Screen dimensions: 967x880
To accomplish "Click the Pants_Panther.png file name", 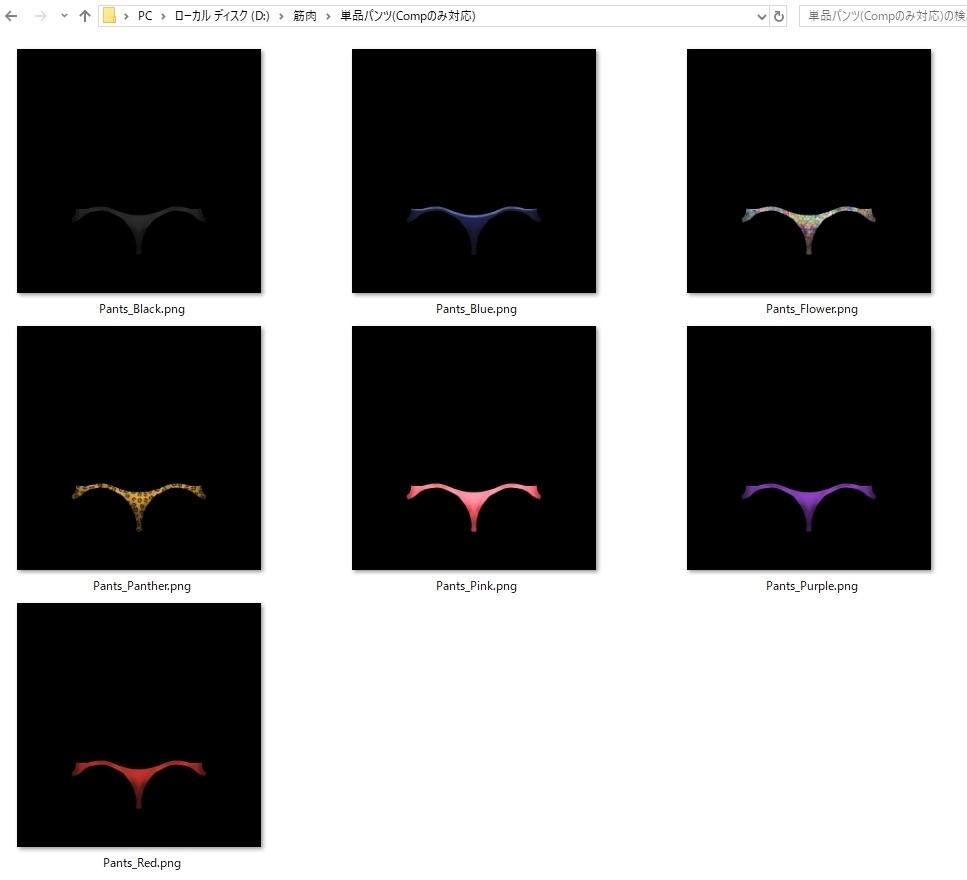I will (x=142, y=586).
